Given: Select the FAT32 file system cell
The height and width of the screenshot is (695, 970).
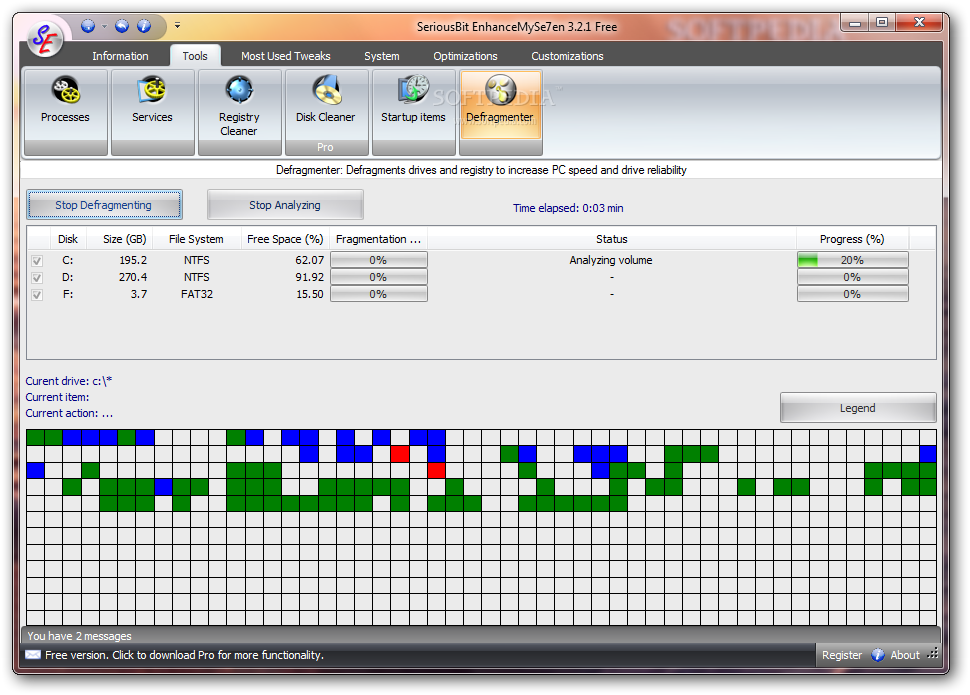Looking at the screenshot, I should click(x=197, y=294).
